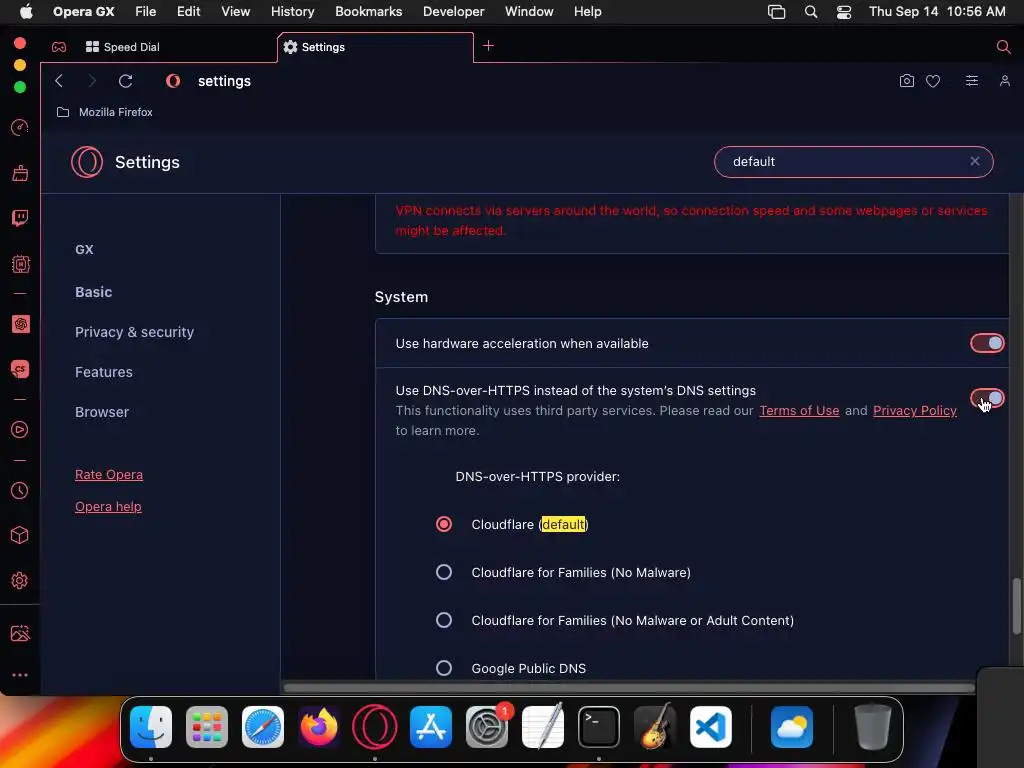The height and width of the screenshot is (768, 1024).
Task: Open Twitch panel in sidebar
Action: (20, 217)
